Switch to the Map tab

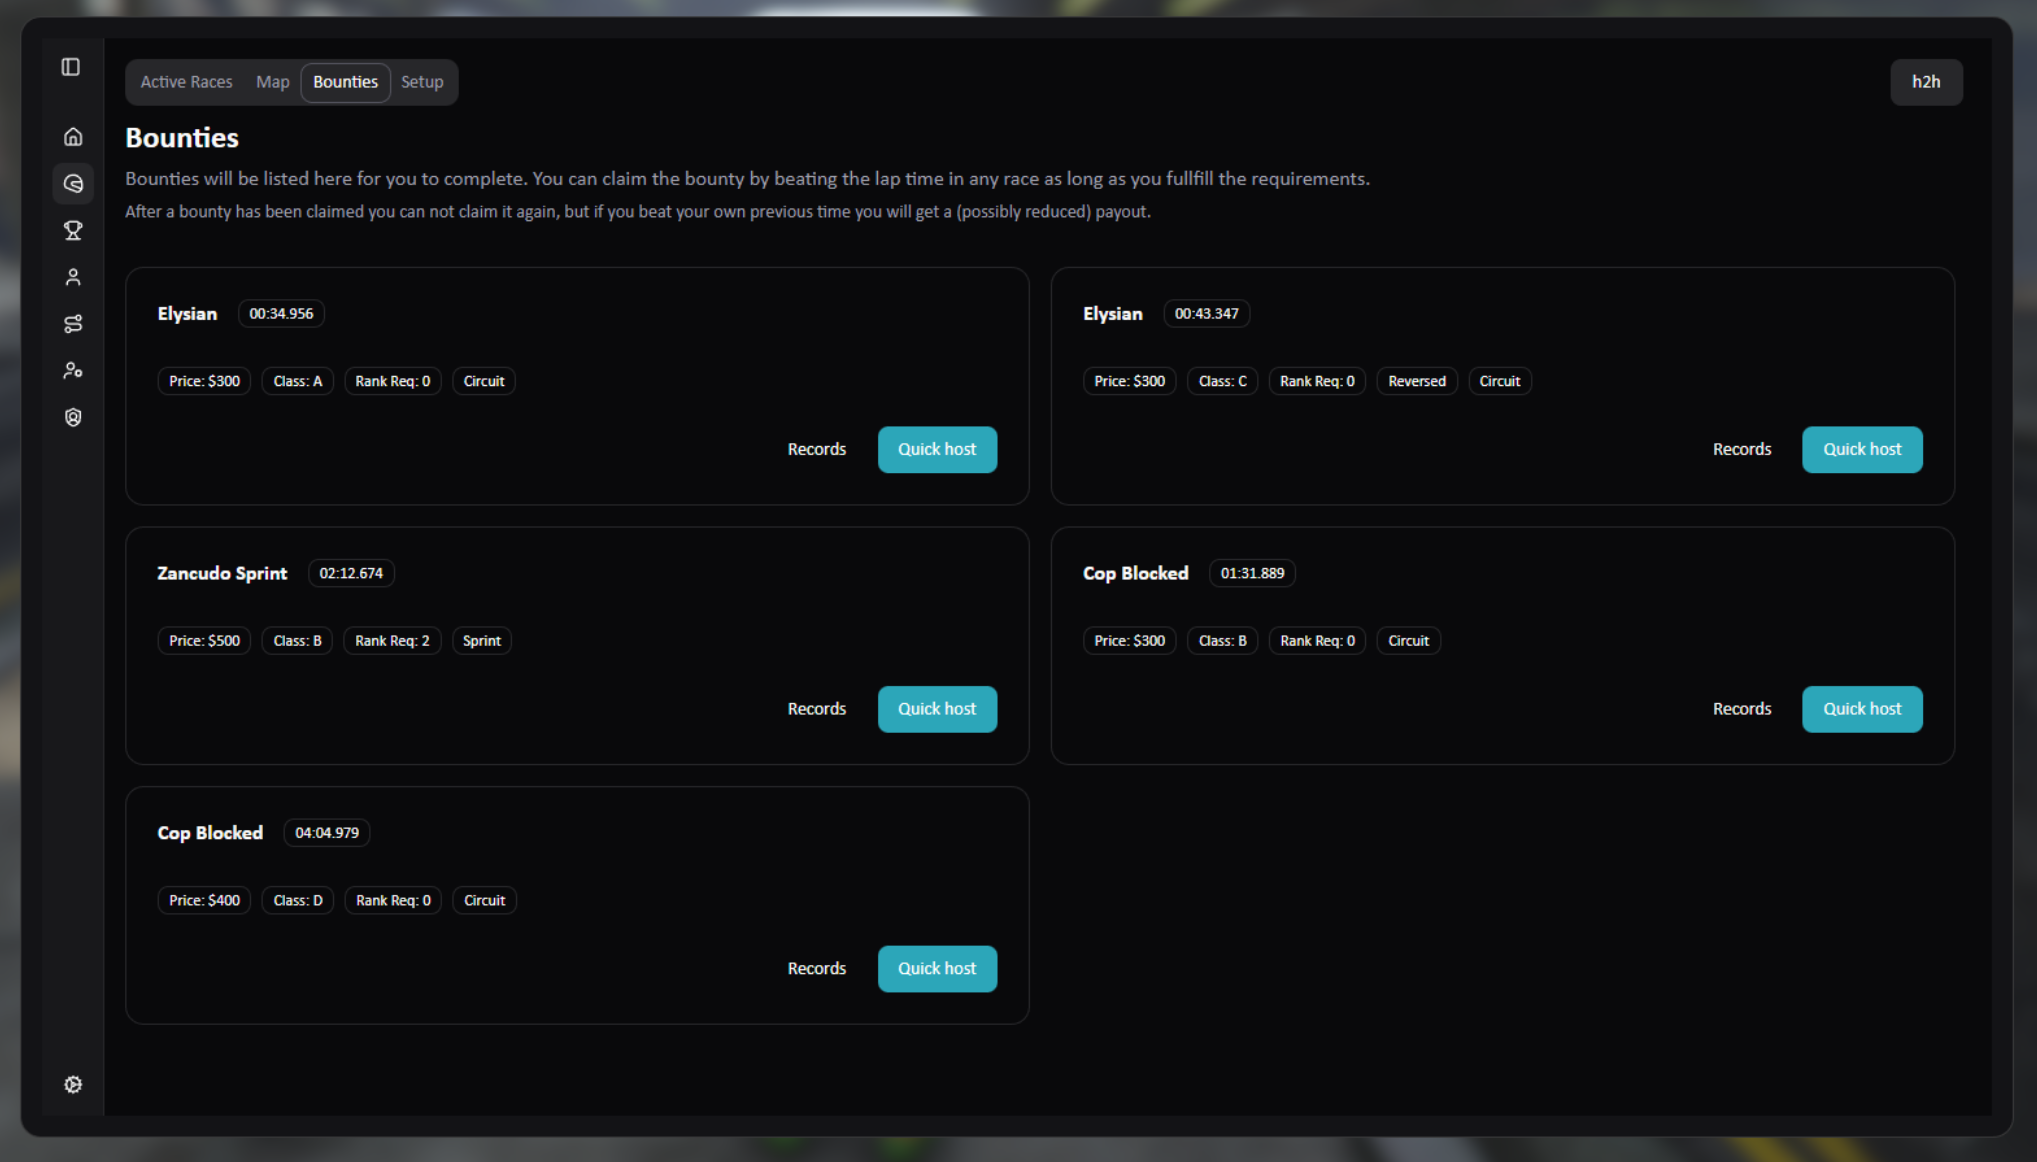pyautogui.click(x=272, y=82)
